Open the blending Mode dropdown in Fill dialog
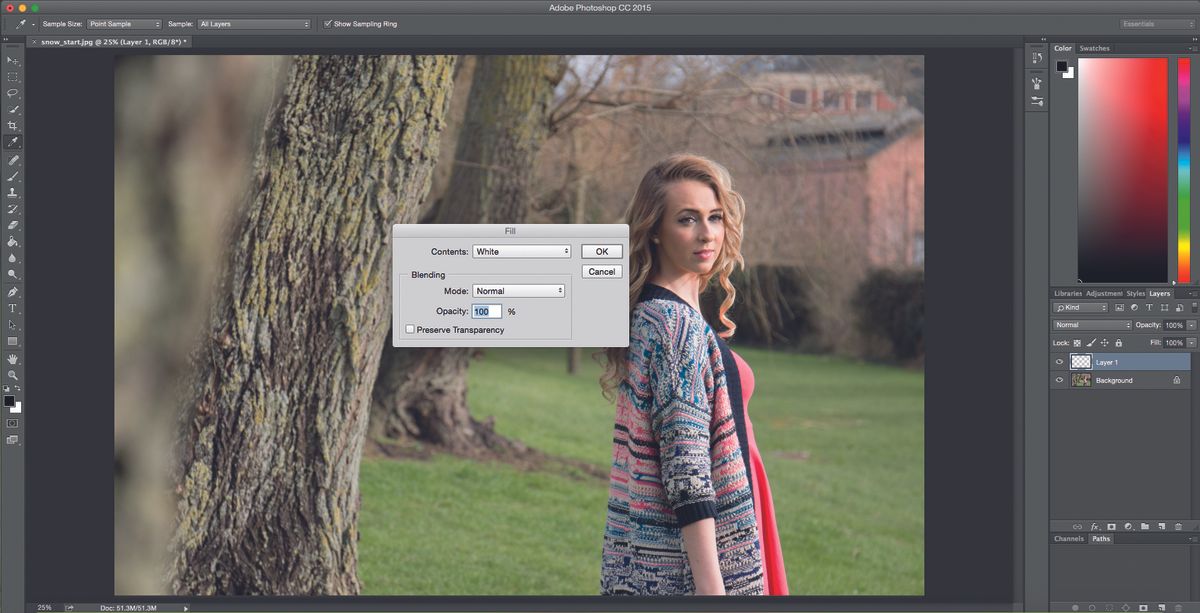 click(518, 290)
